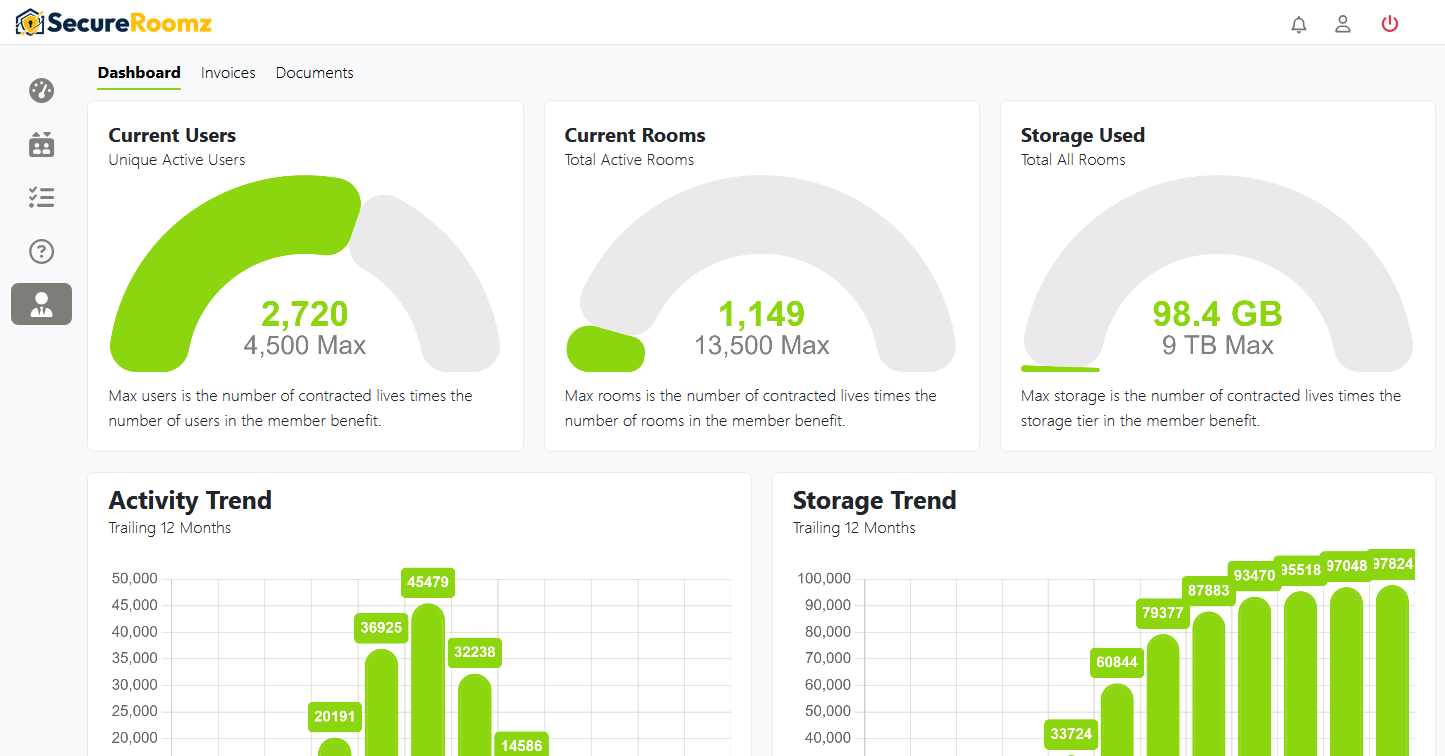The width and height of the screenshot is (1445, 756).
Task: Click the Current Rooms heading
Action: [x=635, y=135]
